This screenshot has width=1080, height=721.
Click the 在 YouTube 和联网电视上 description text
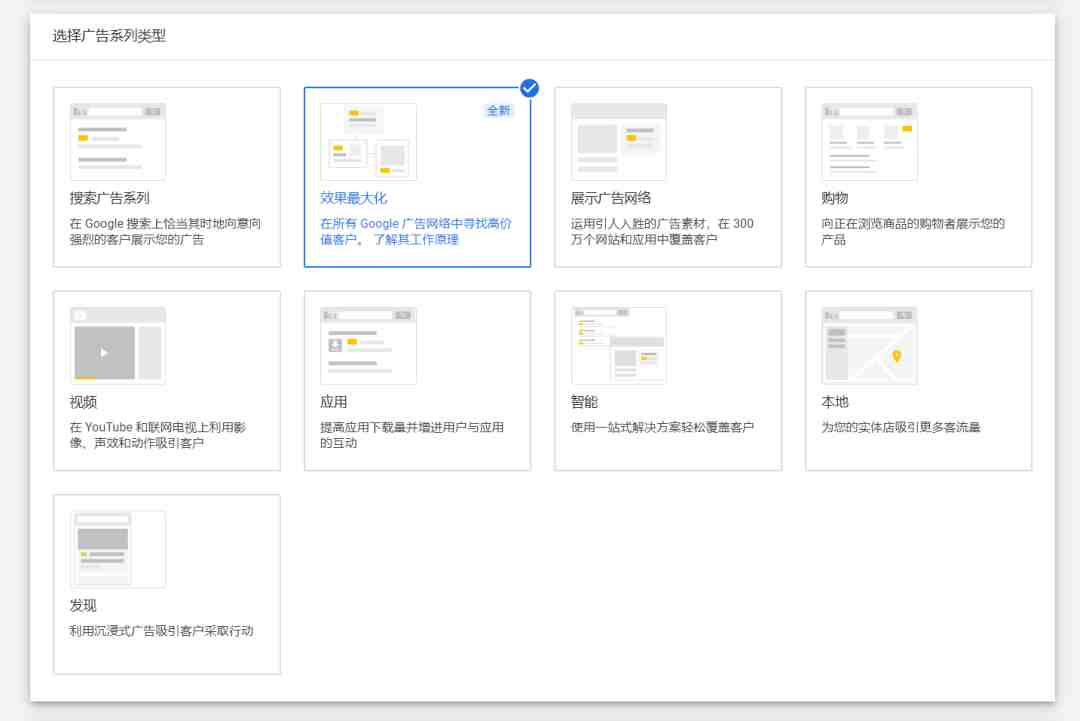[x=158, y=435]
